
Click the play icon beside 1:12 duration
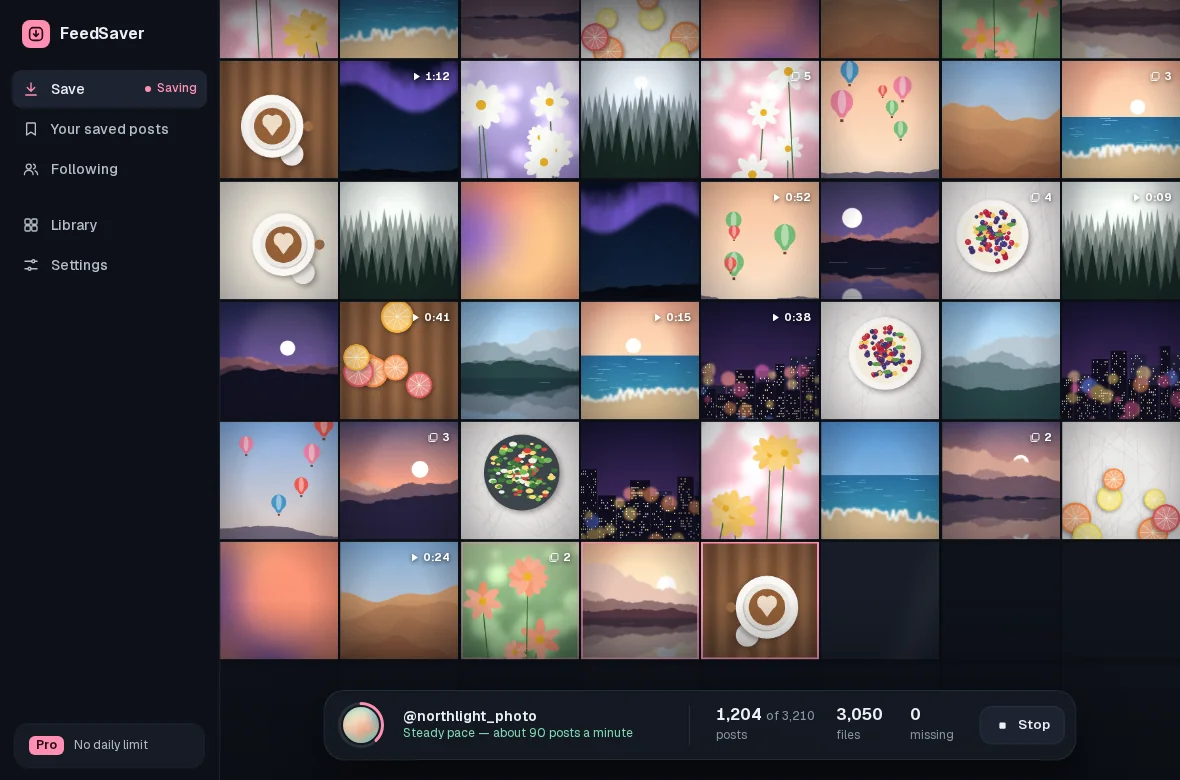[x=417, y=77]
